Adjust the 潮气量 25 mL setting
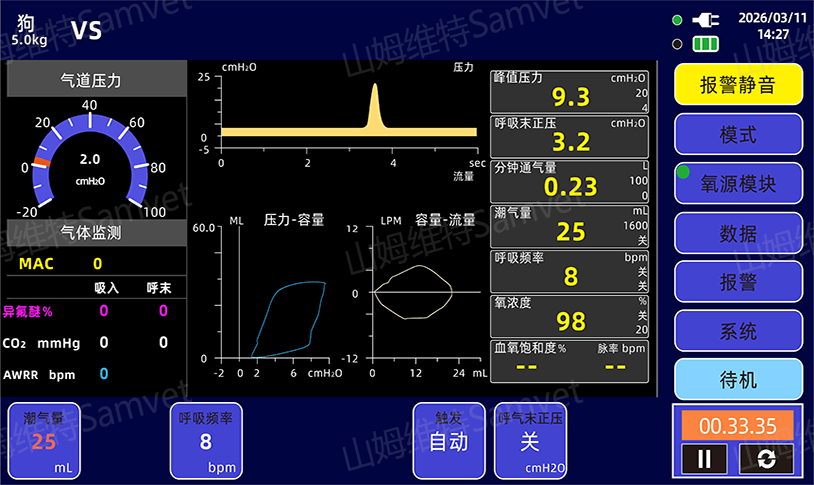 pyautogui.click(x=44, y=441)
